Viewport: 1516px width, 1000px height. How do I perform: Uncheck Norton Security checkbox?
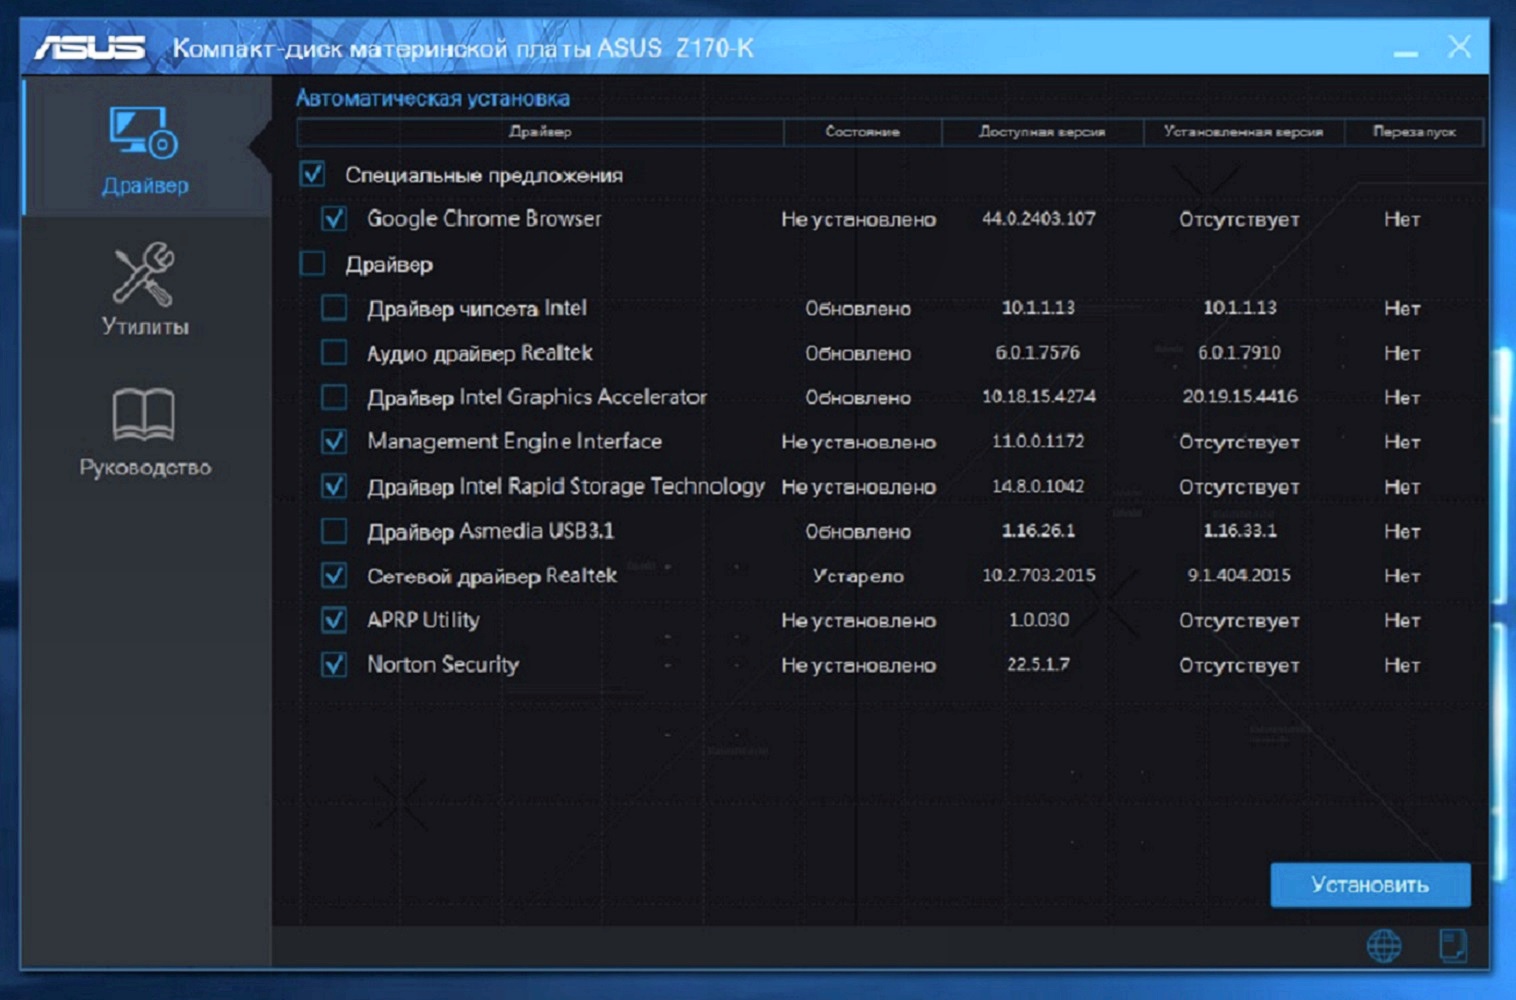click(x=334, y=664)
